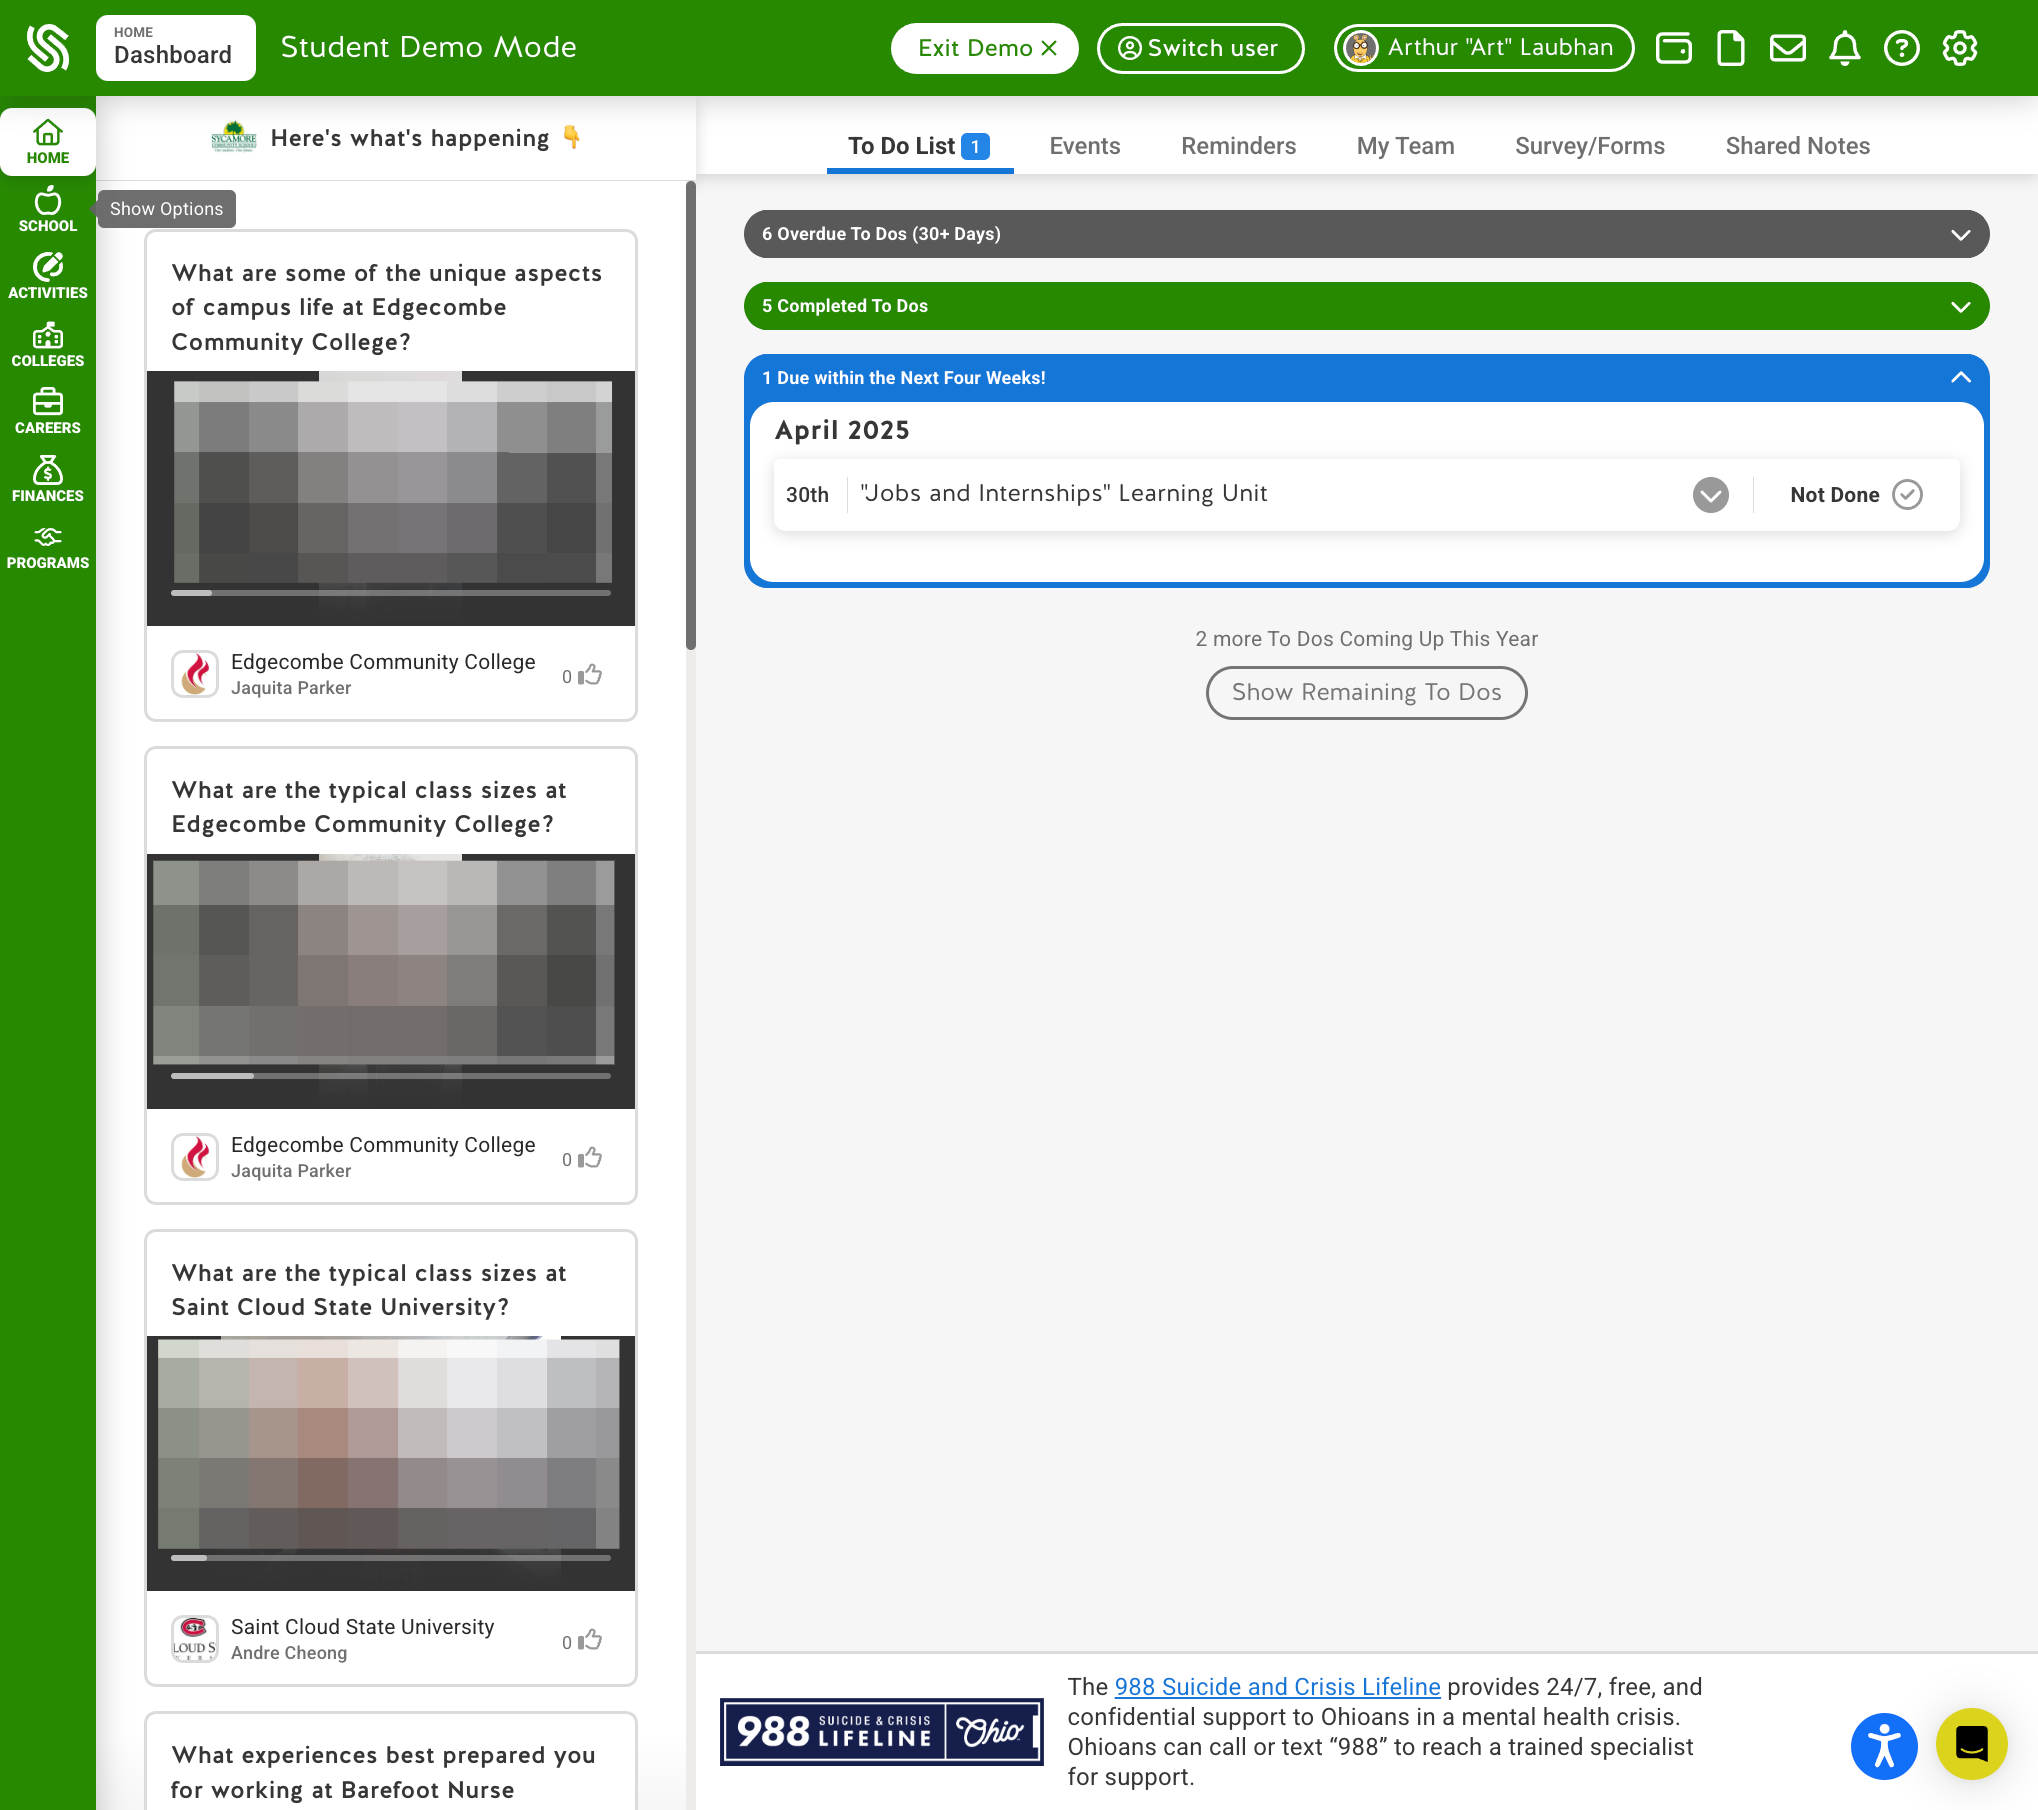This screenshot has width=2038, height=1810.
Task: Open the yellow chat widget
Action: pos(1972,1744)
